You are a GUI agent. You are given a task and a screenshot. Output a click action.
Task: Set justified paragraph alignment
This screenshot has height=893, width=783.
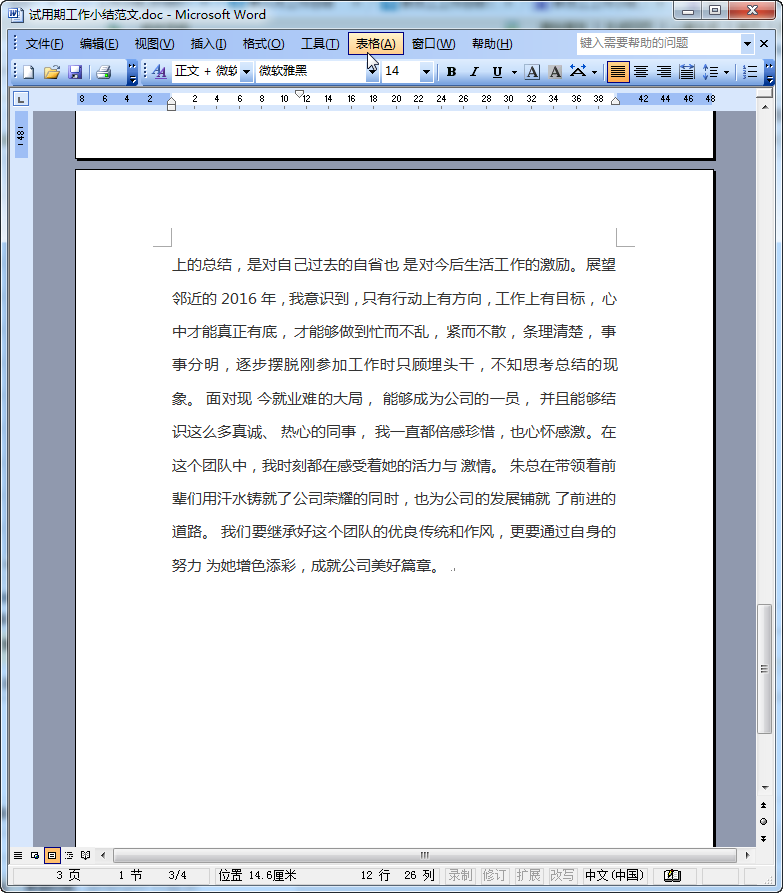click(618, 72)
